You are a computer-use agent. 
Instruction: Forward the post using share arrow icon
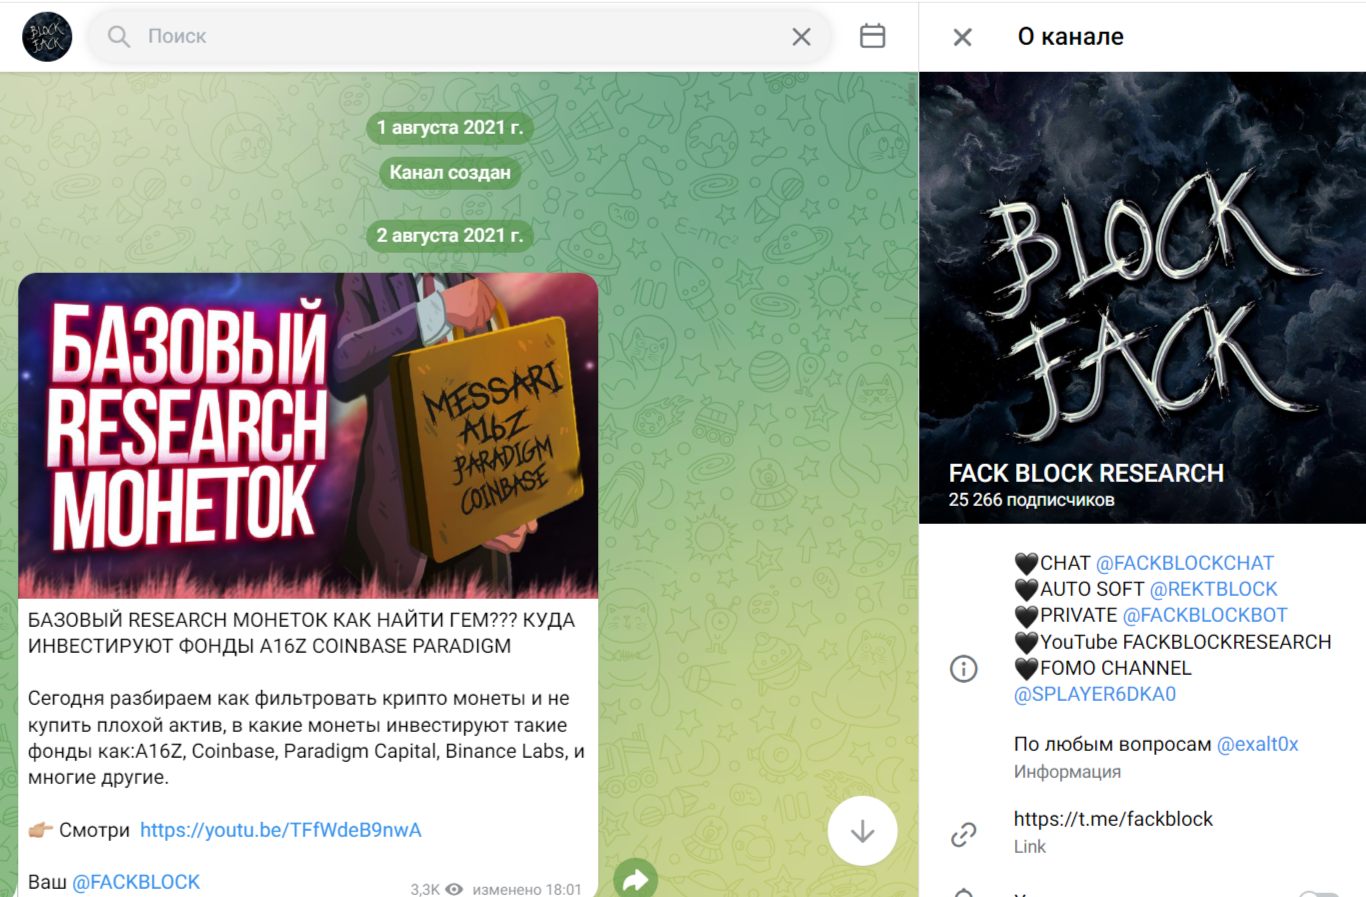636,879
